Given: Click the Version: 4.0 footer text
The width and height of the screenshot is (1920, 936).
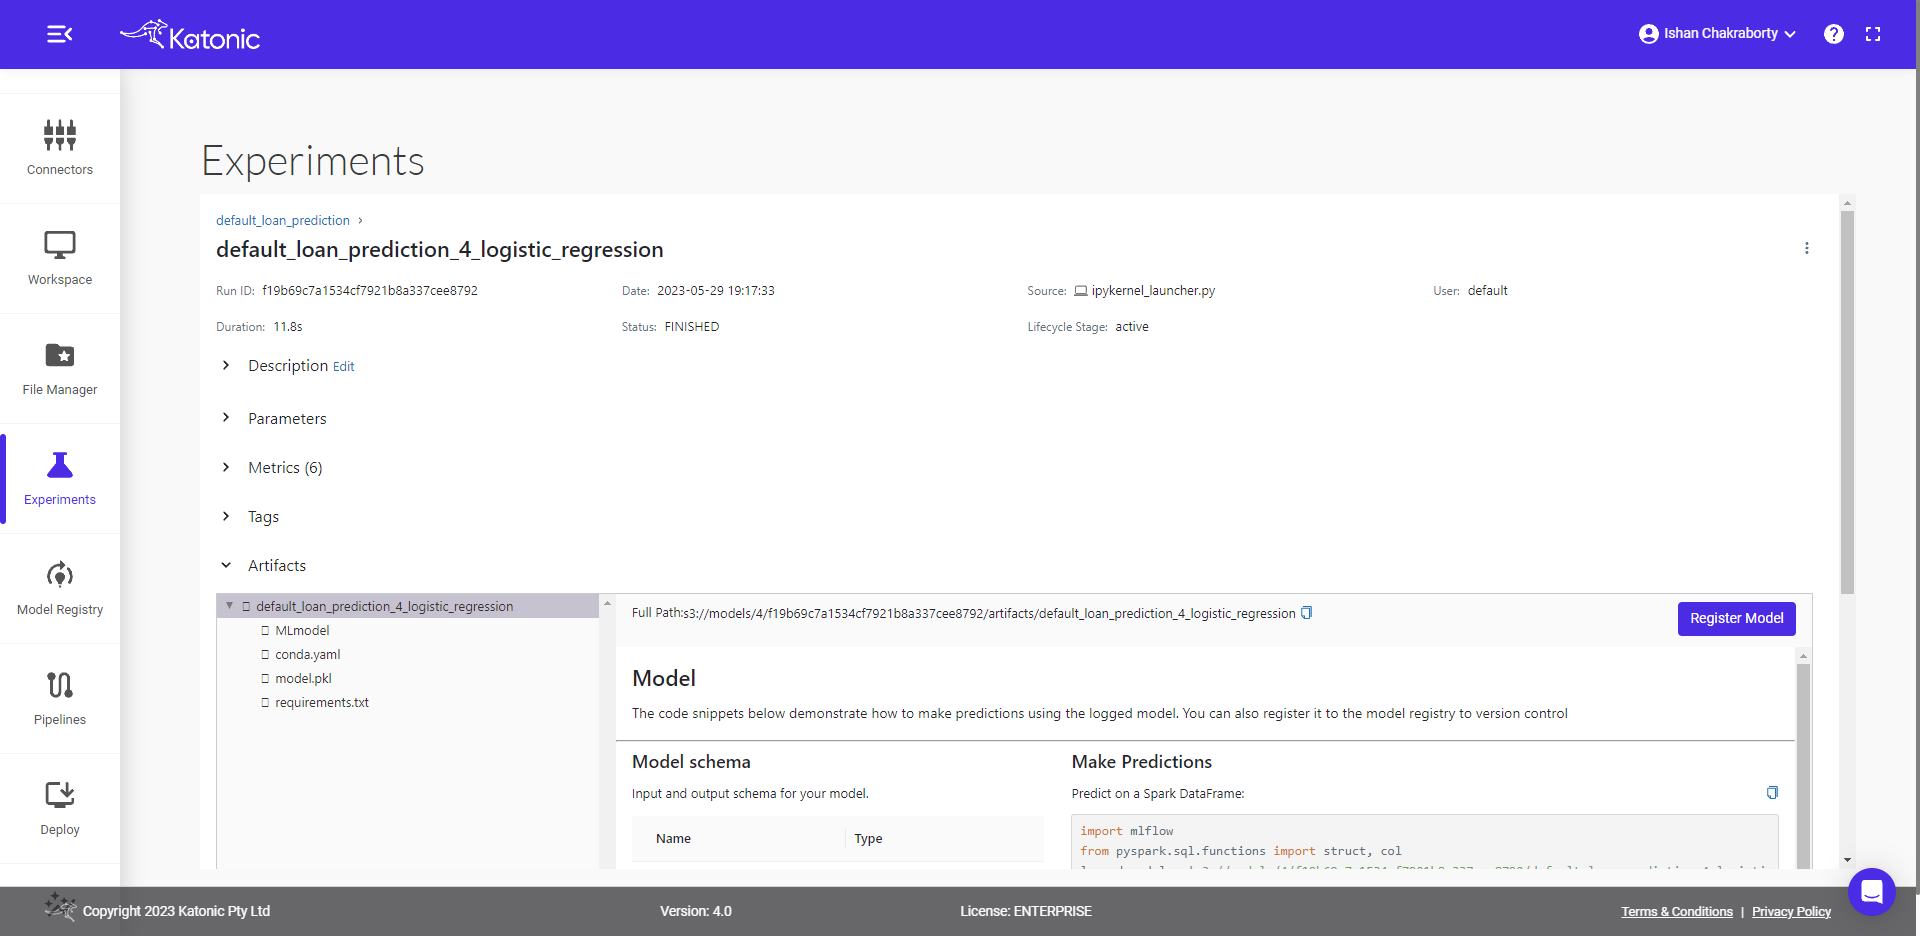Looking at the screenshot, I should click(696, 911).
